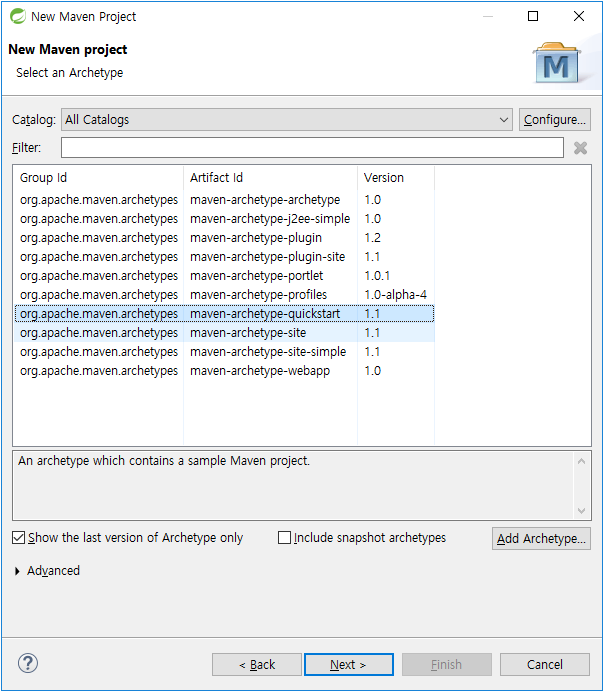Maximize the New Maven Project window
Viewport: 604px width, 692px height.
tap(533, 16)
